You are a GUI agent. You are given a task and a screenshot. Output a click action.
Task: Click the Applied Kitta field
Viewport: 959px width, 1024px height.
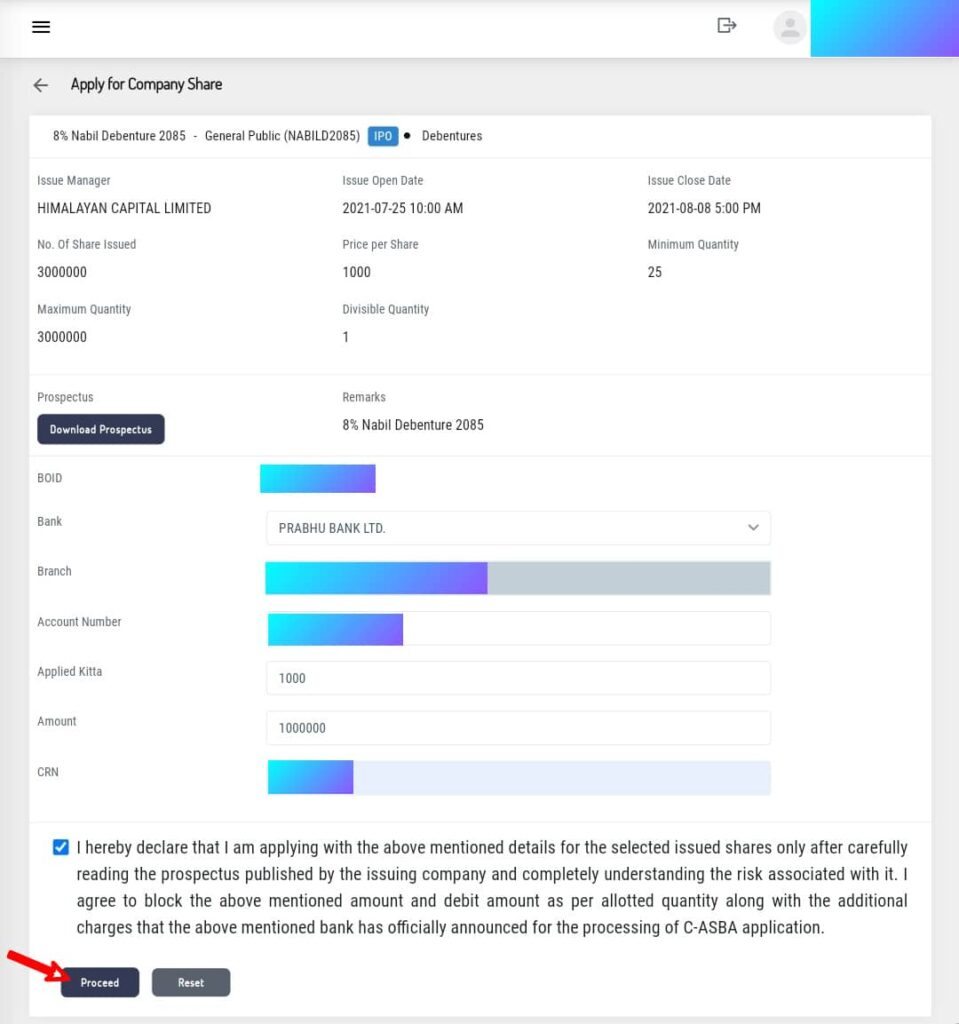pos(518,677)
